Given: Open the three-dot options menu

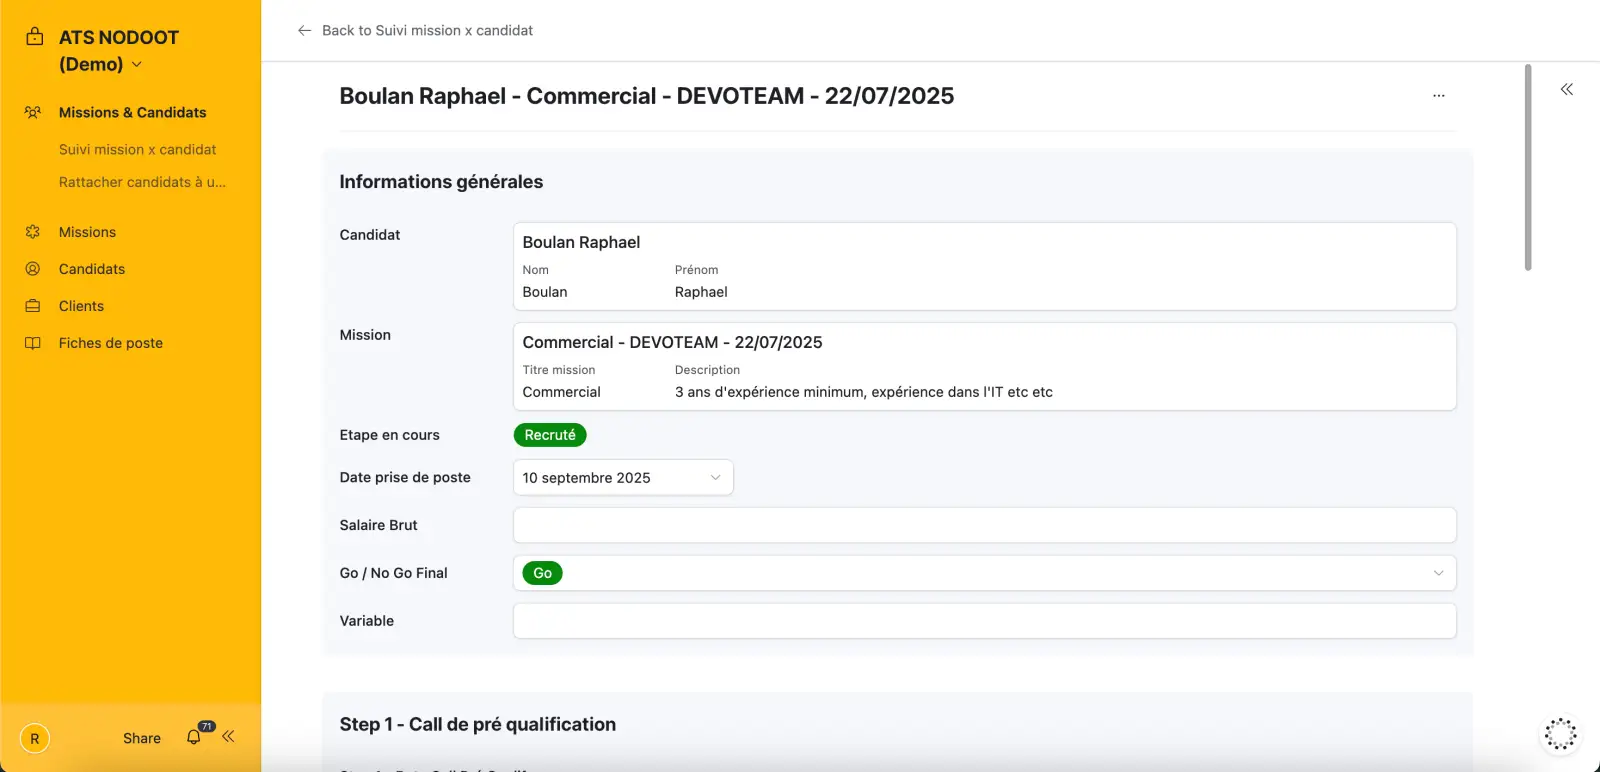Looking at the screenshot, I should pos(1438,96).
